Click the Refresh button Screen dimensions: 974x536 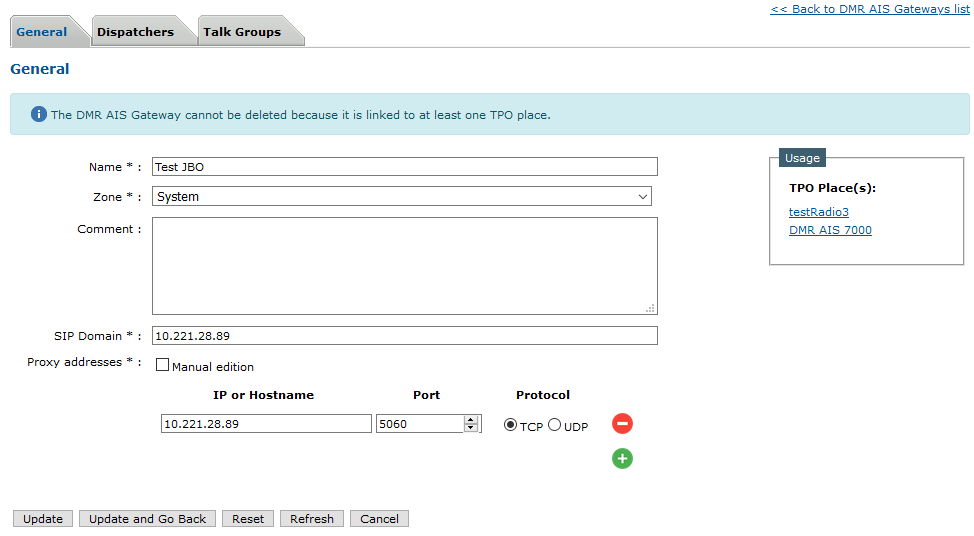pyautogui.click(x=312, y=519)
